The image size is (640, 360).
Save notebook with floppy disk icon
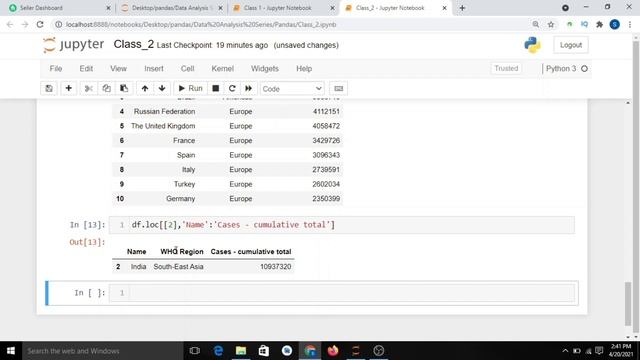point(49,89)
